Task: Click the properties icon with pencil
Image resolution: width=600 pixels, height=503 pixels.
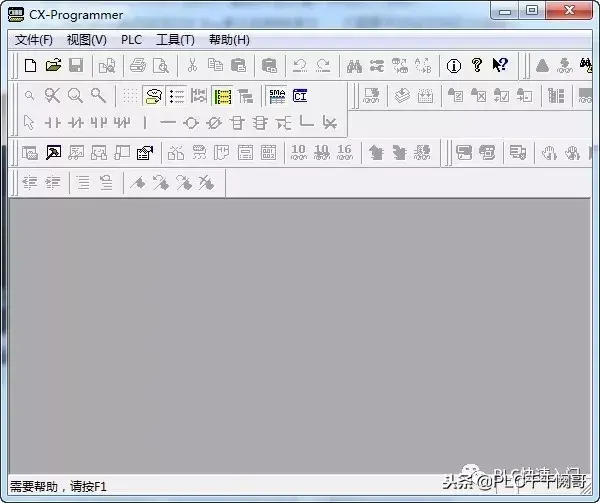Action: pyautogui.click(x=145, y=153)
